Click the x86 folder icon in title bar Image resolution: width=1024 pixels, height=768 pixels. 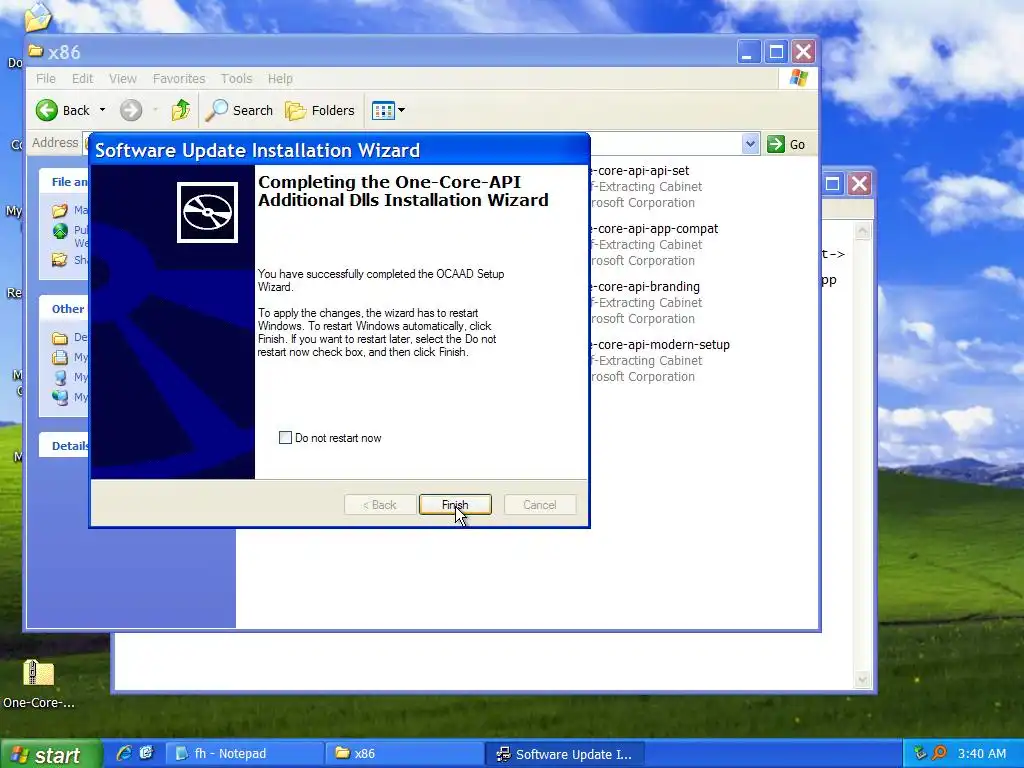(36, 51)
